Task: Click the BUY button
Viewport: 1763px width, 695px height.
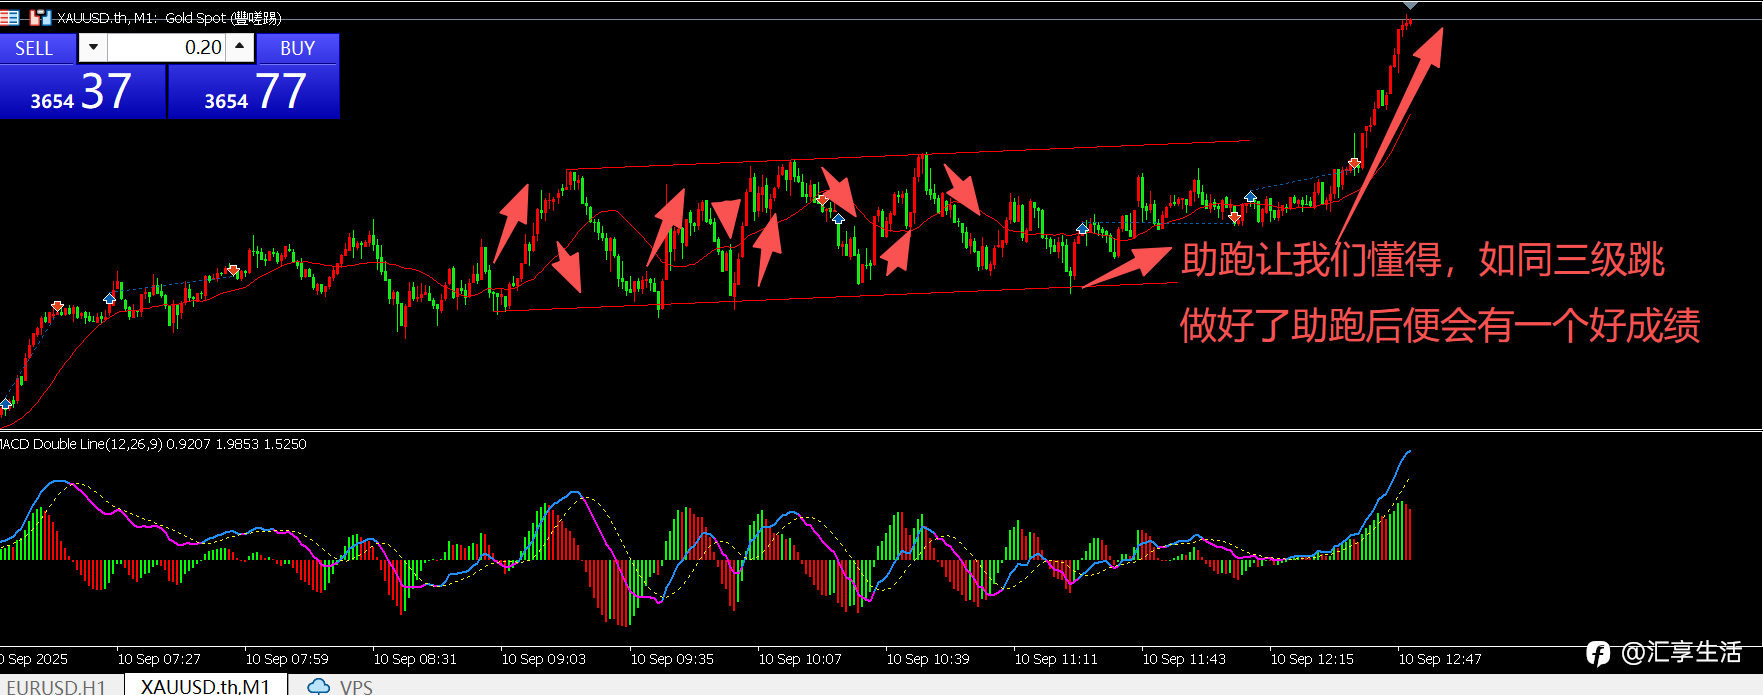Action: pos(298,48)
